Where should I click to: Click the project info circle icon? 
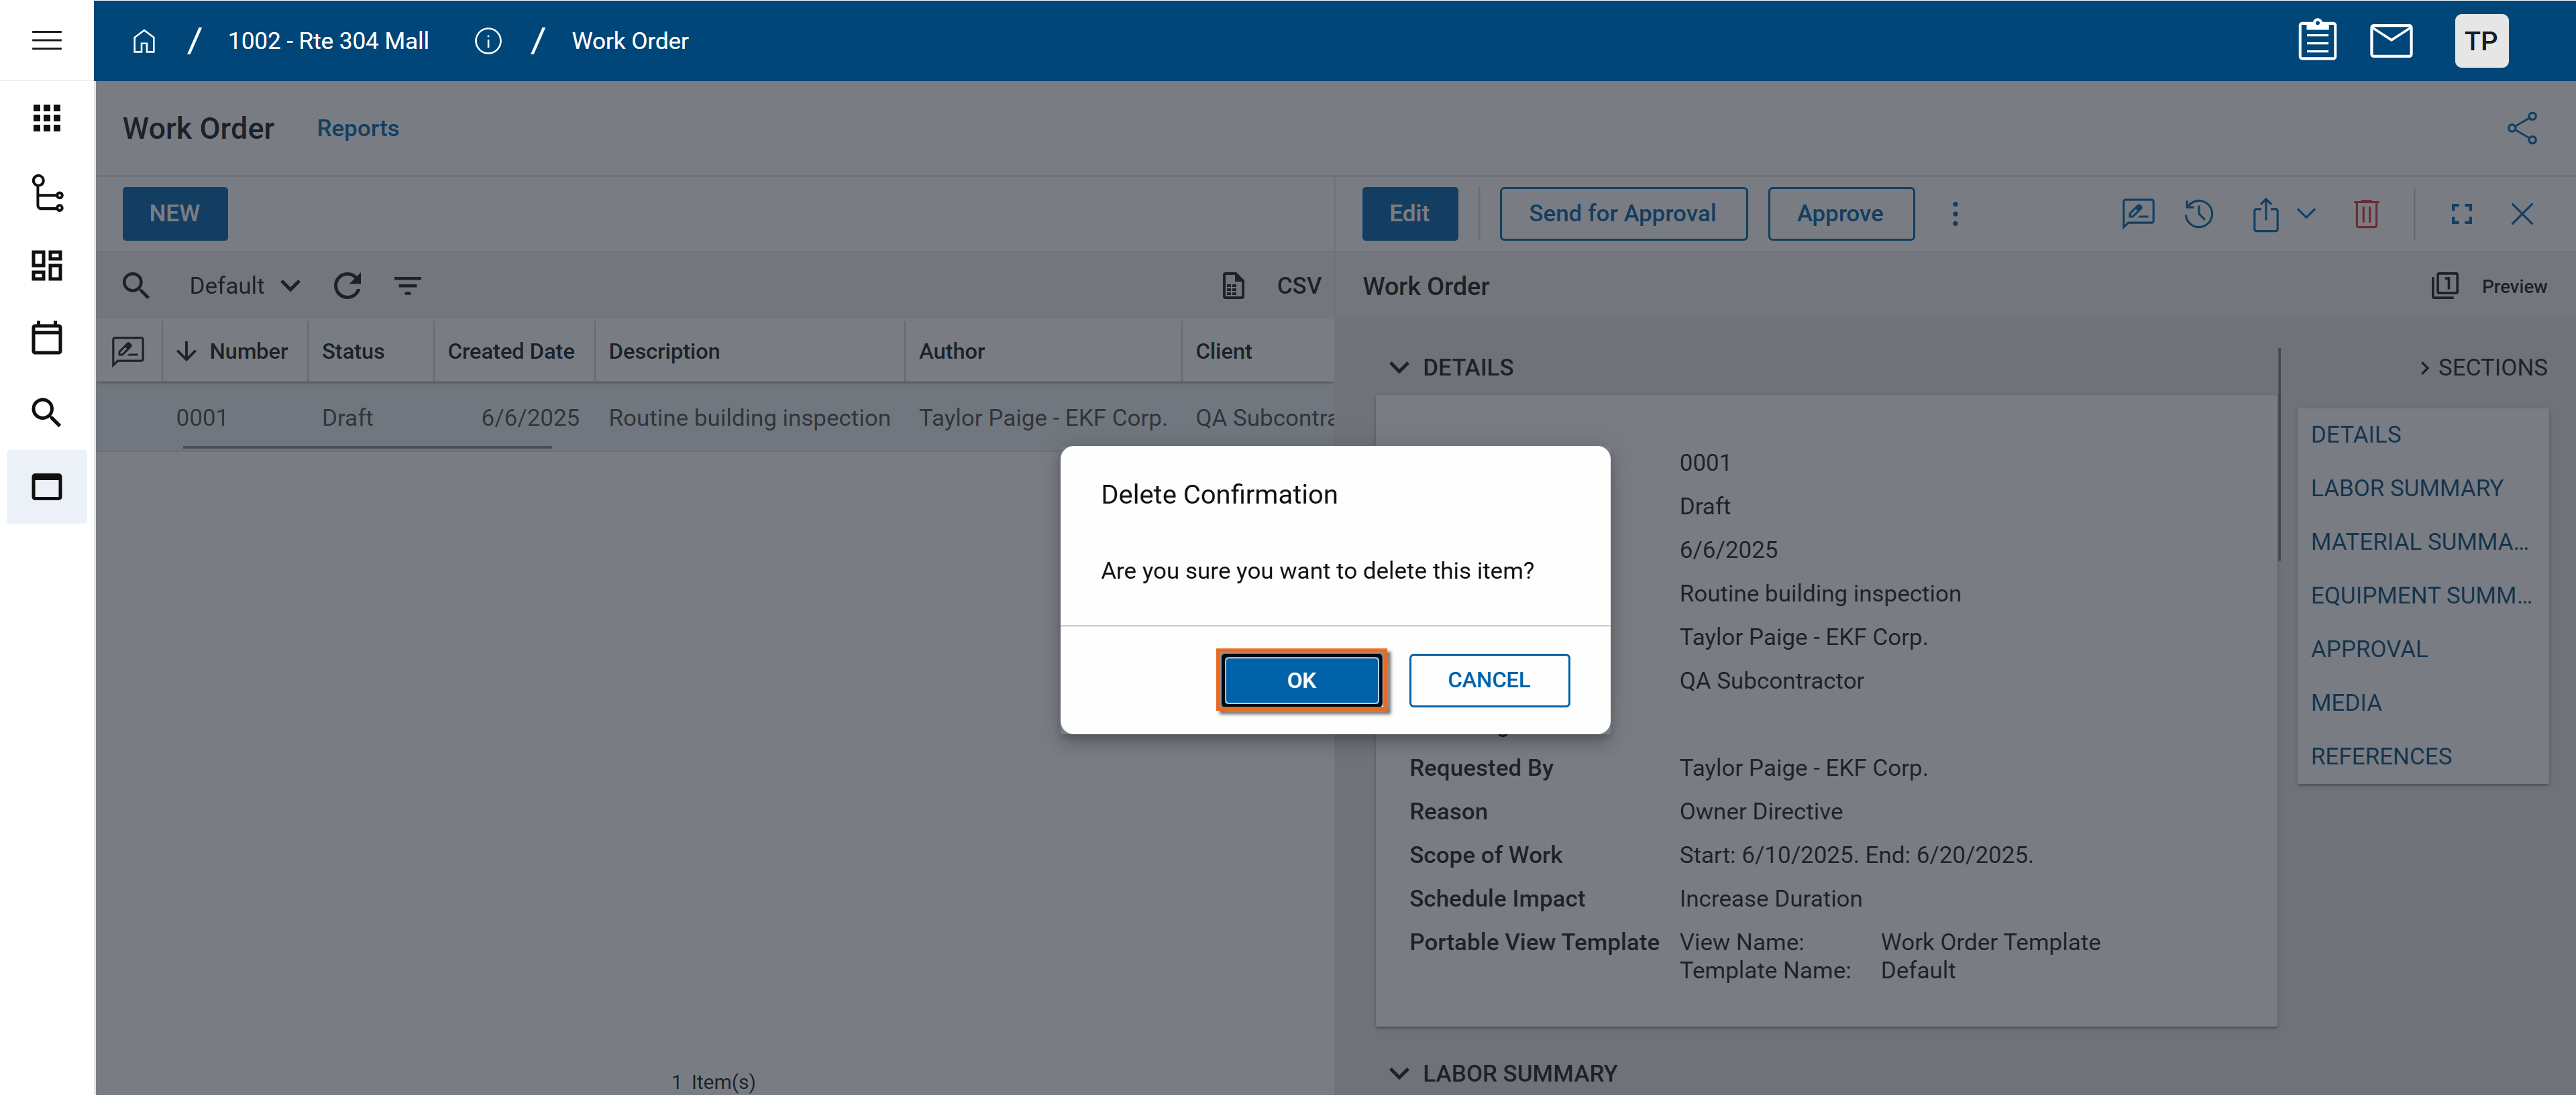click(487, 41)
